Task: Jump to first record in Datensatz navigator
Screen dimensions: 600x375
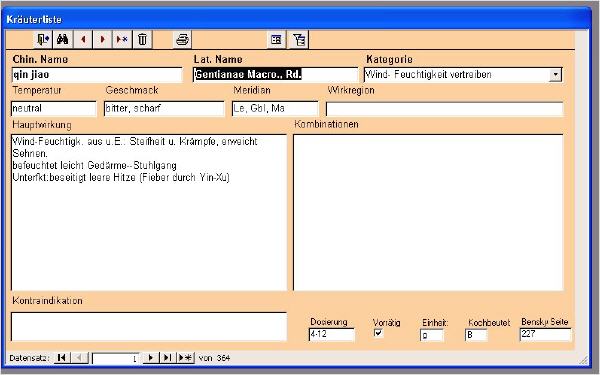Action: click(x=61, y=358)
